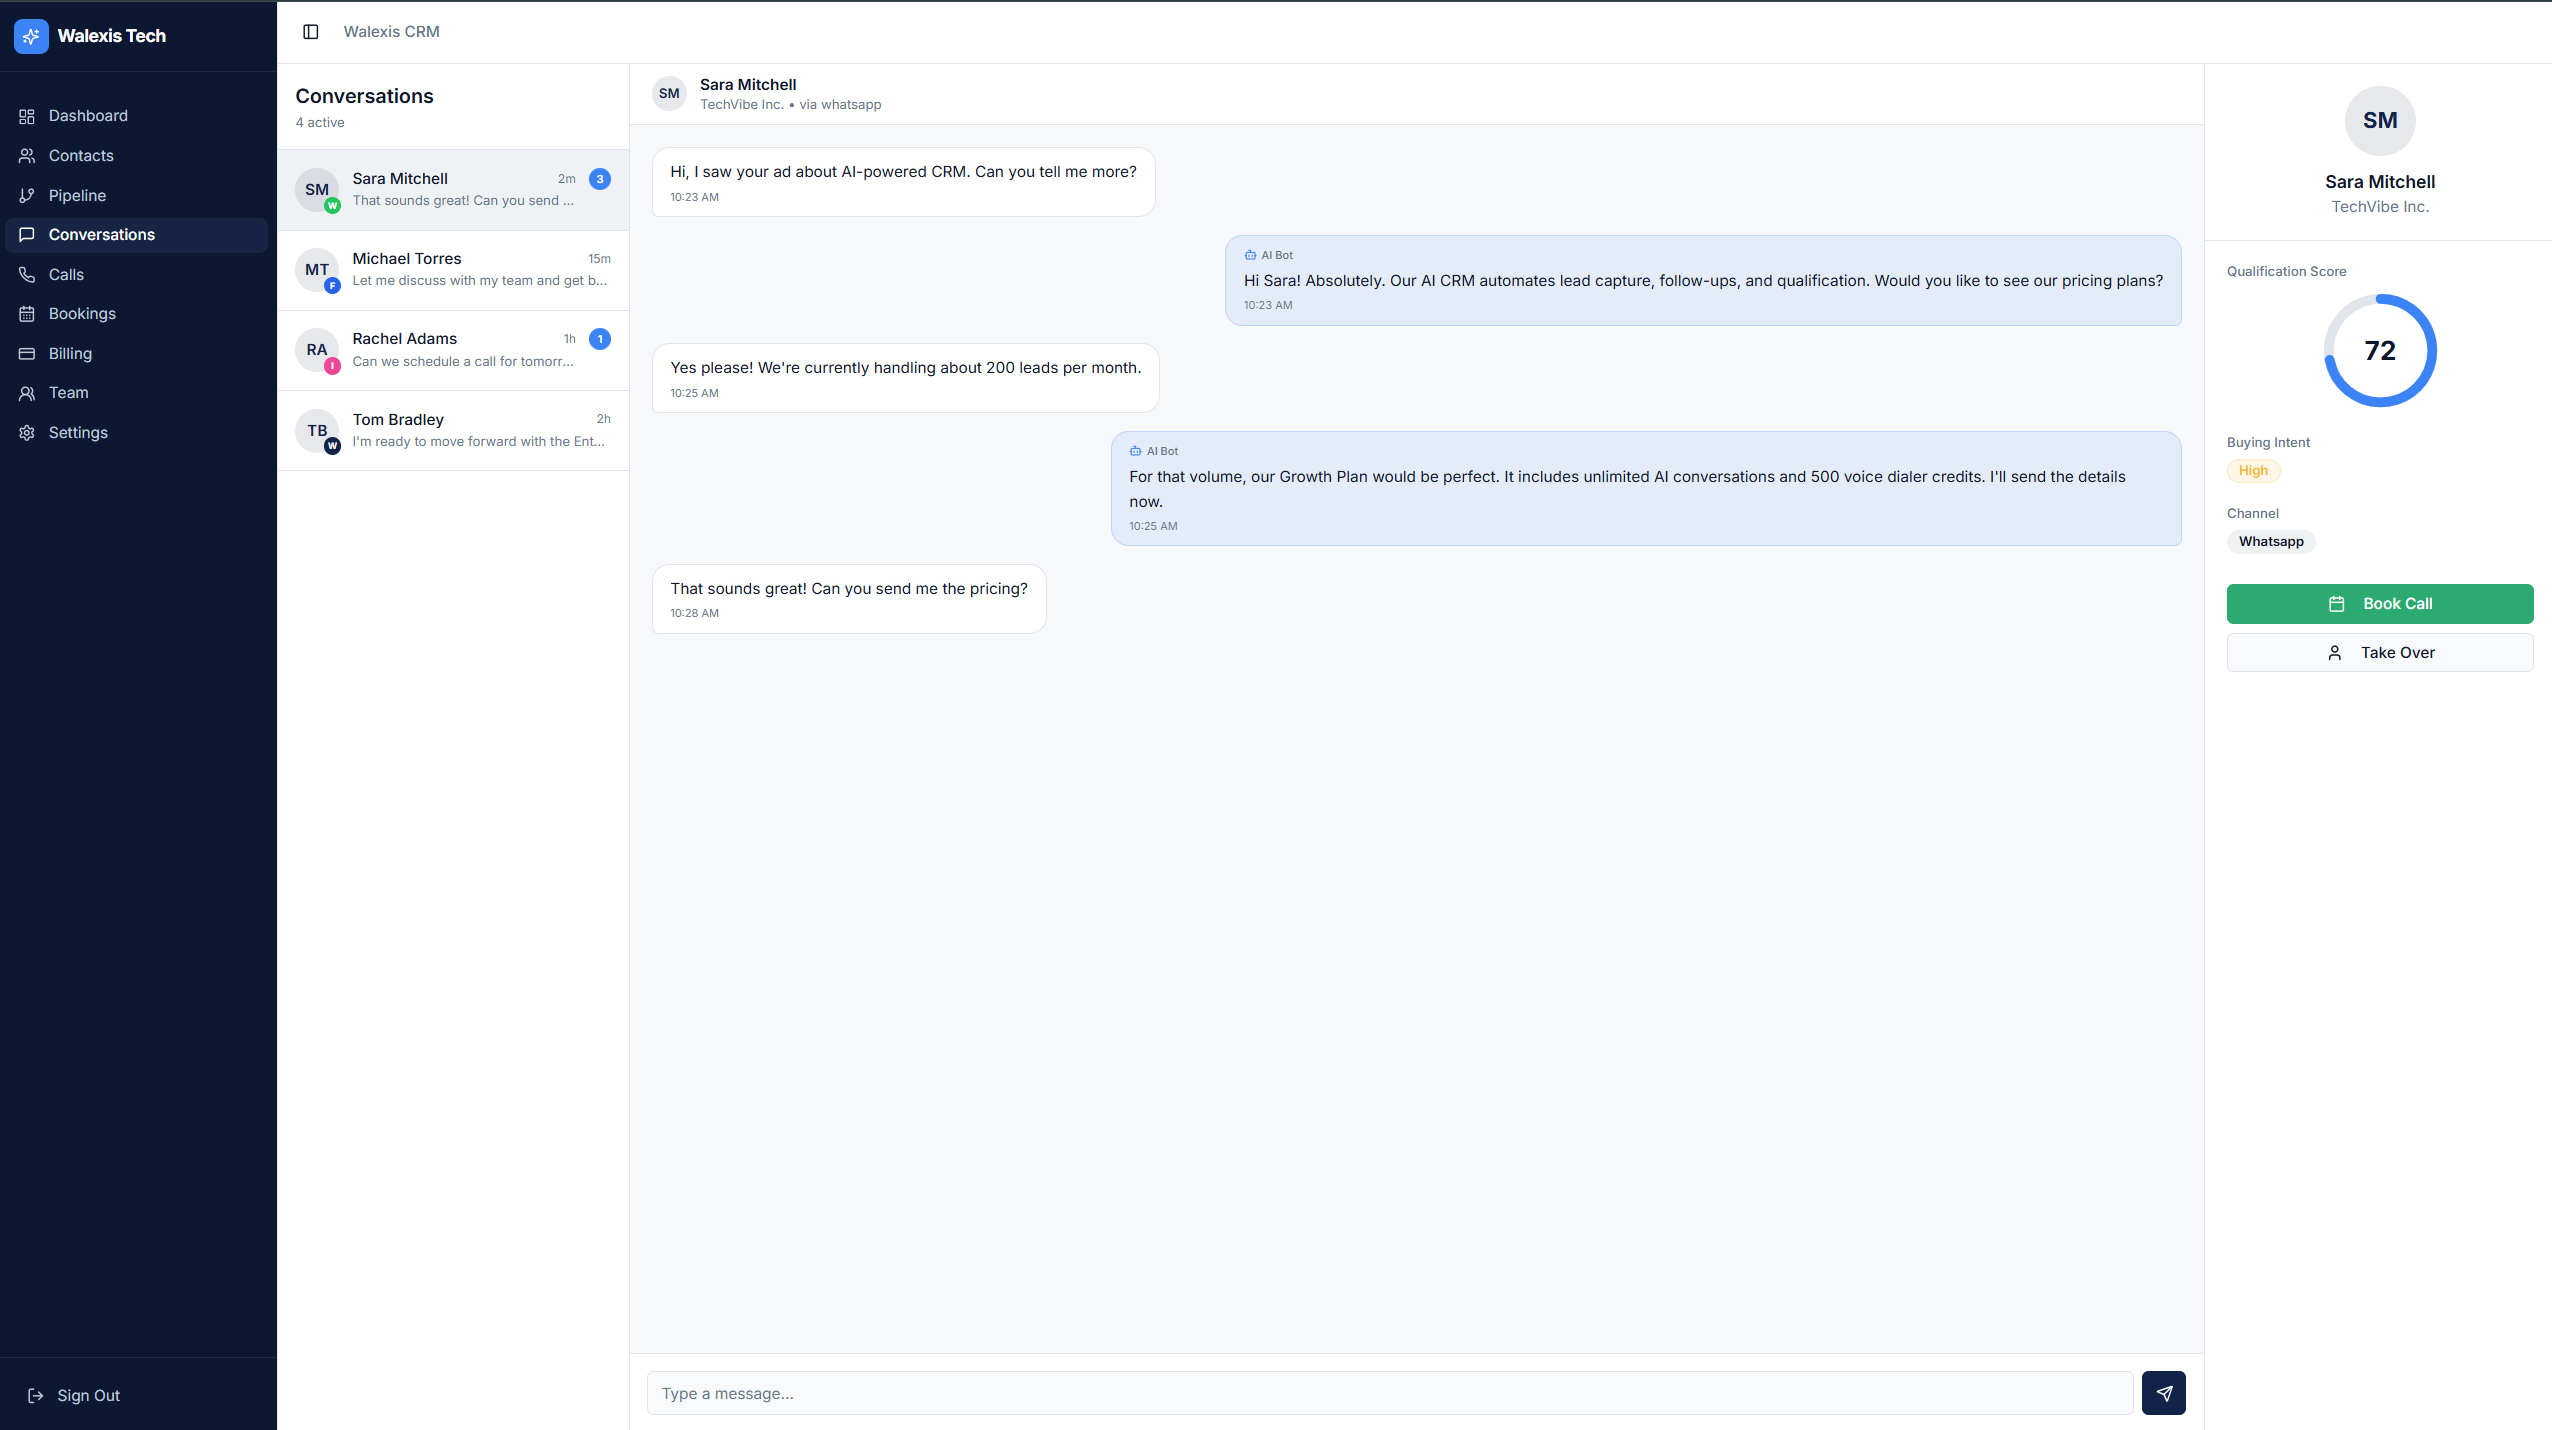2552x1430 pixels.
Task: Open Calls via the phone icon
Action: [27, 274]
